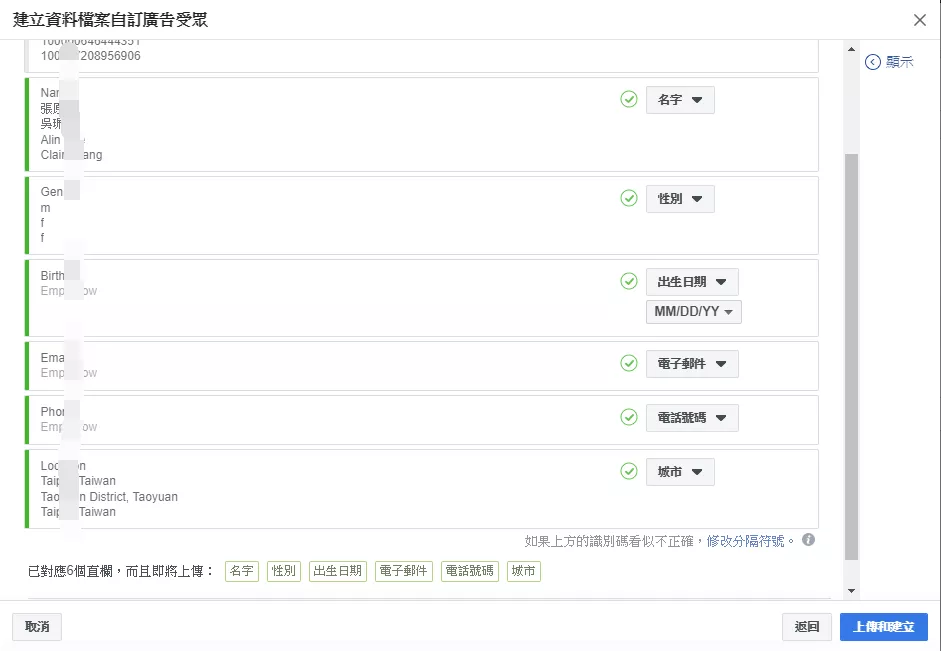Click the 修改分隔符號 link

[745, 541]
